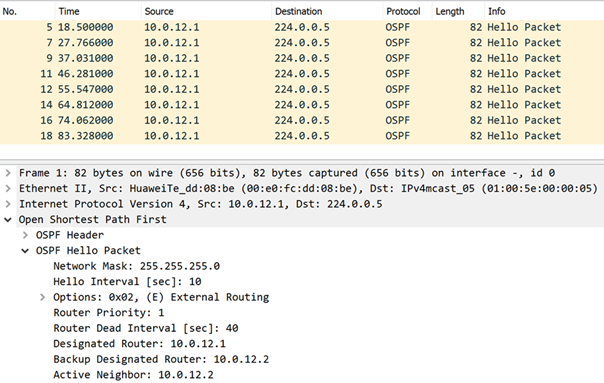
Task: Expand Internet Protocol Version 4 section
Action: coord(8,204)
